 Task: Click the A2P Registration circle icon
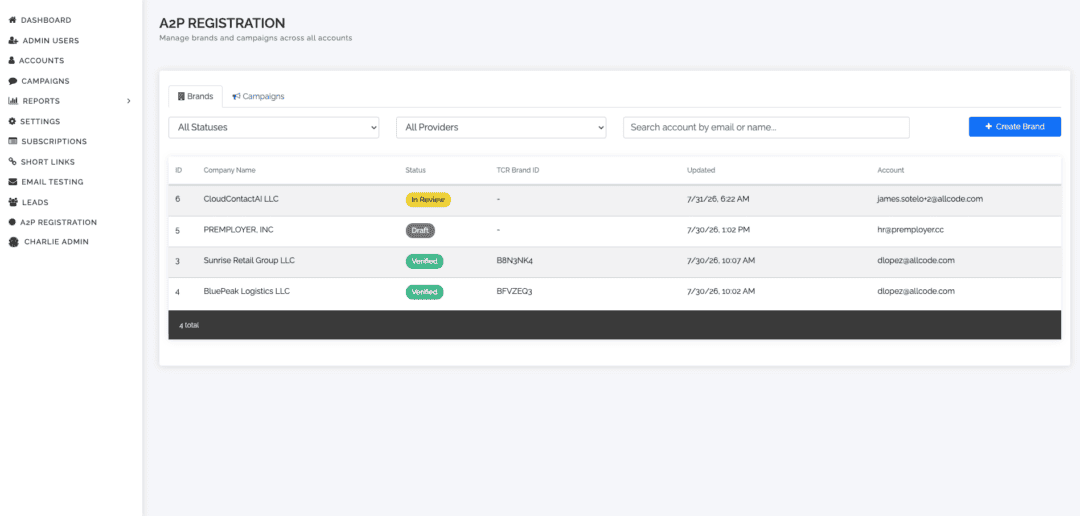[12, 222]
